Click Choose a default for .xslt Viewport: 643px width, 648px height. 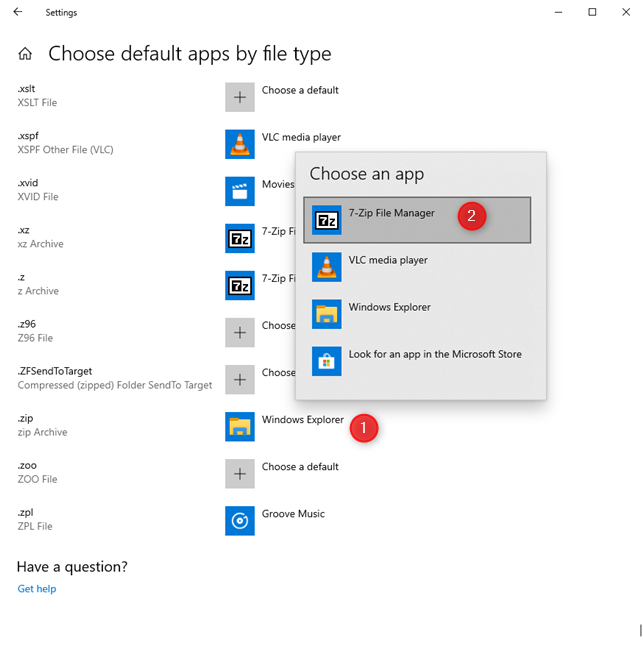pos(300,90)
